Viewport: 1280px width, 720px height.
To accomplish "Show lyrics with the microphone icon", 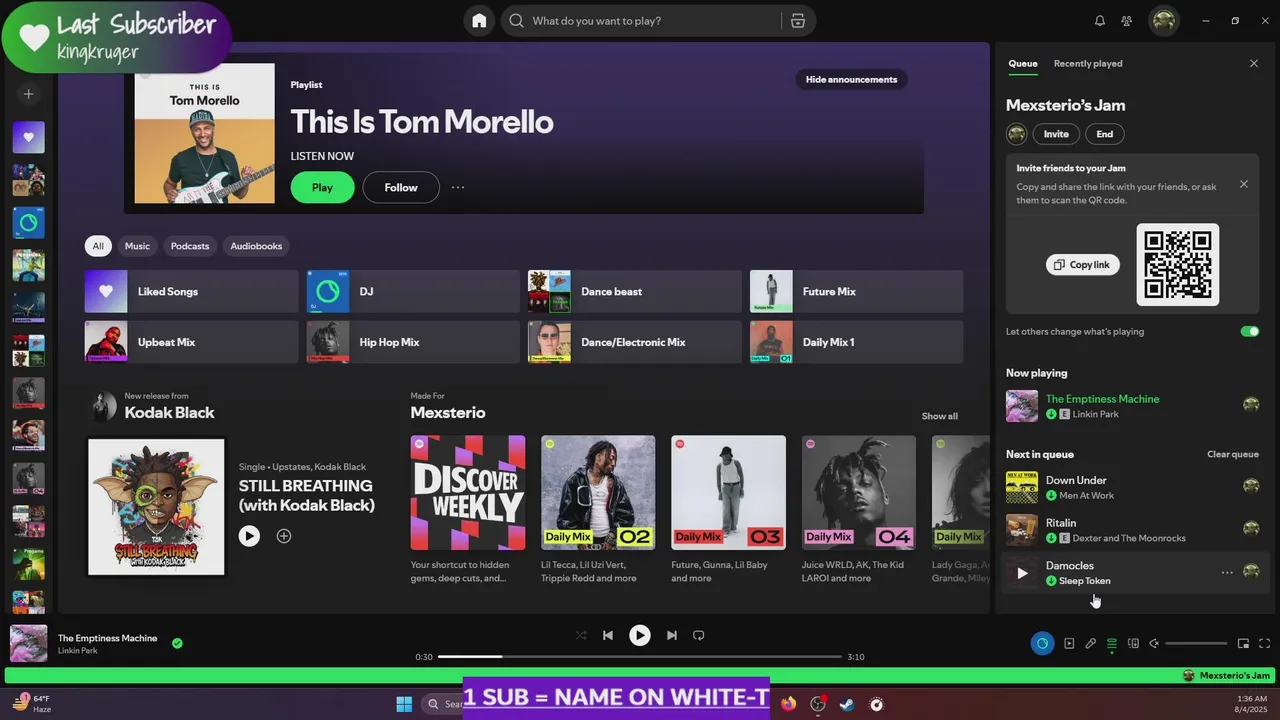I will 1091,644.
